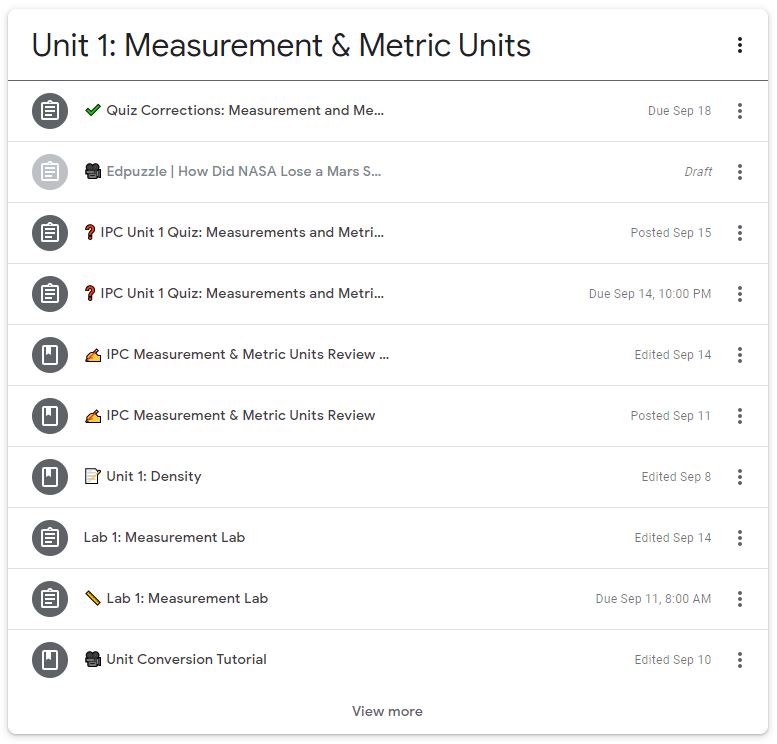
Task: Open the three-dot menu for Unit Conversion Tutorial
Action: 739,660
